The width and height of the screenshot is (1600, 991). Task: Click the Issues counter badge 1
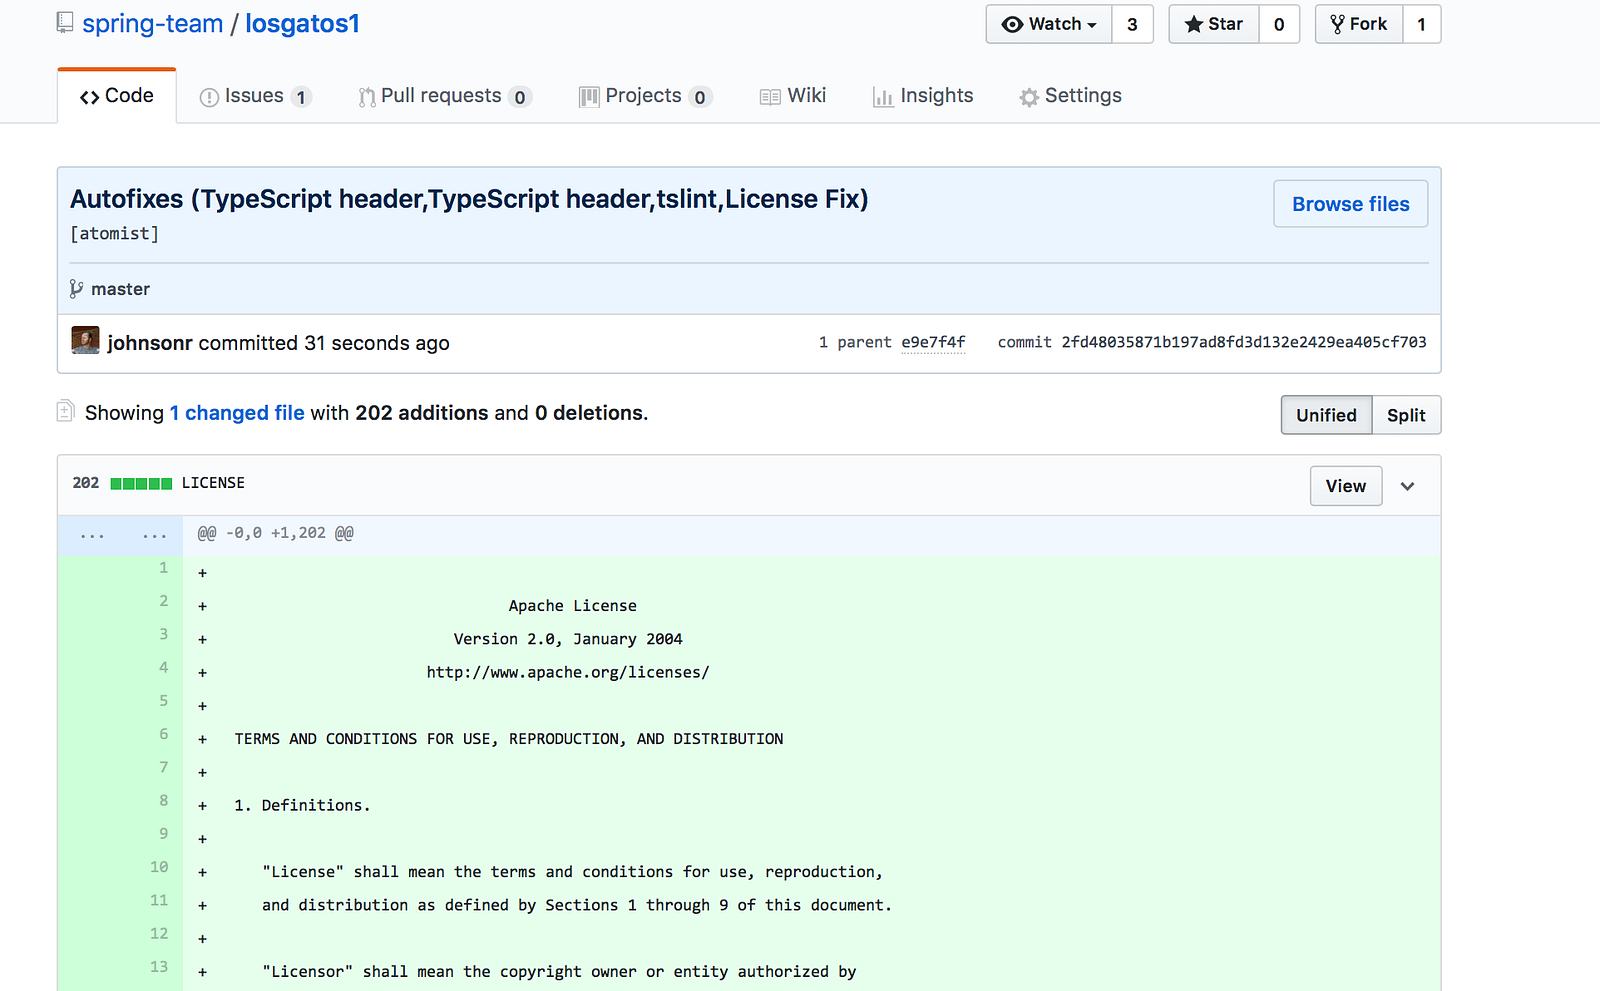tap(301, 97)
